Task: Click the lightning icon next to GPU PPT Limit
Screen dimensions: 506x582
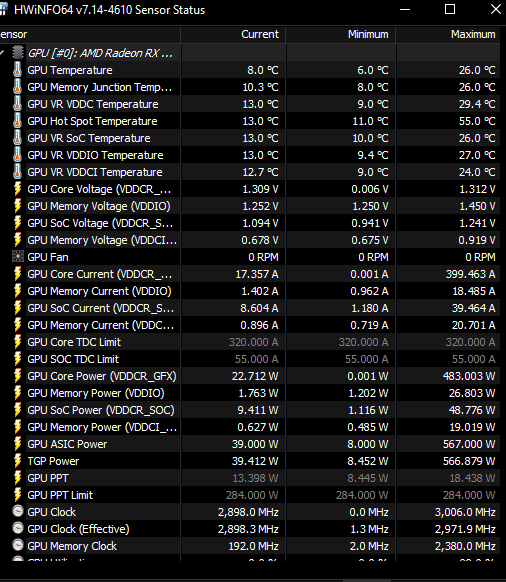Action: click(x=17, y=495)
